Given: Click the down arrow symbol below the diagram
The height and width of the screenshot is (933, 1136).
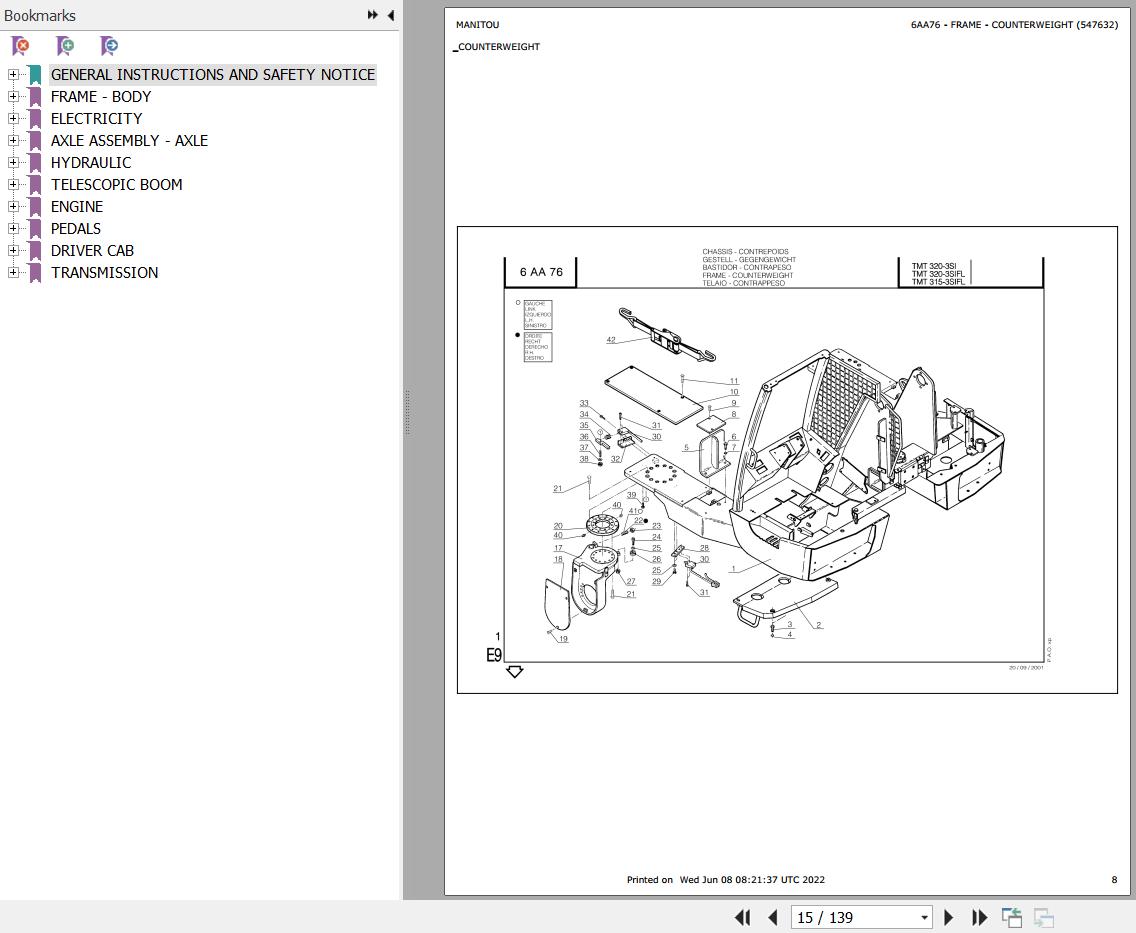Looking at the screenshot, I should pos(514,671).
